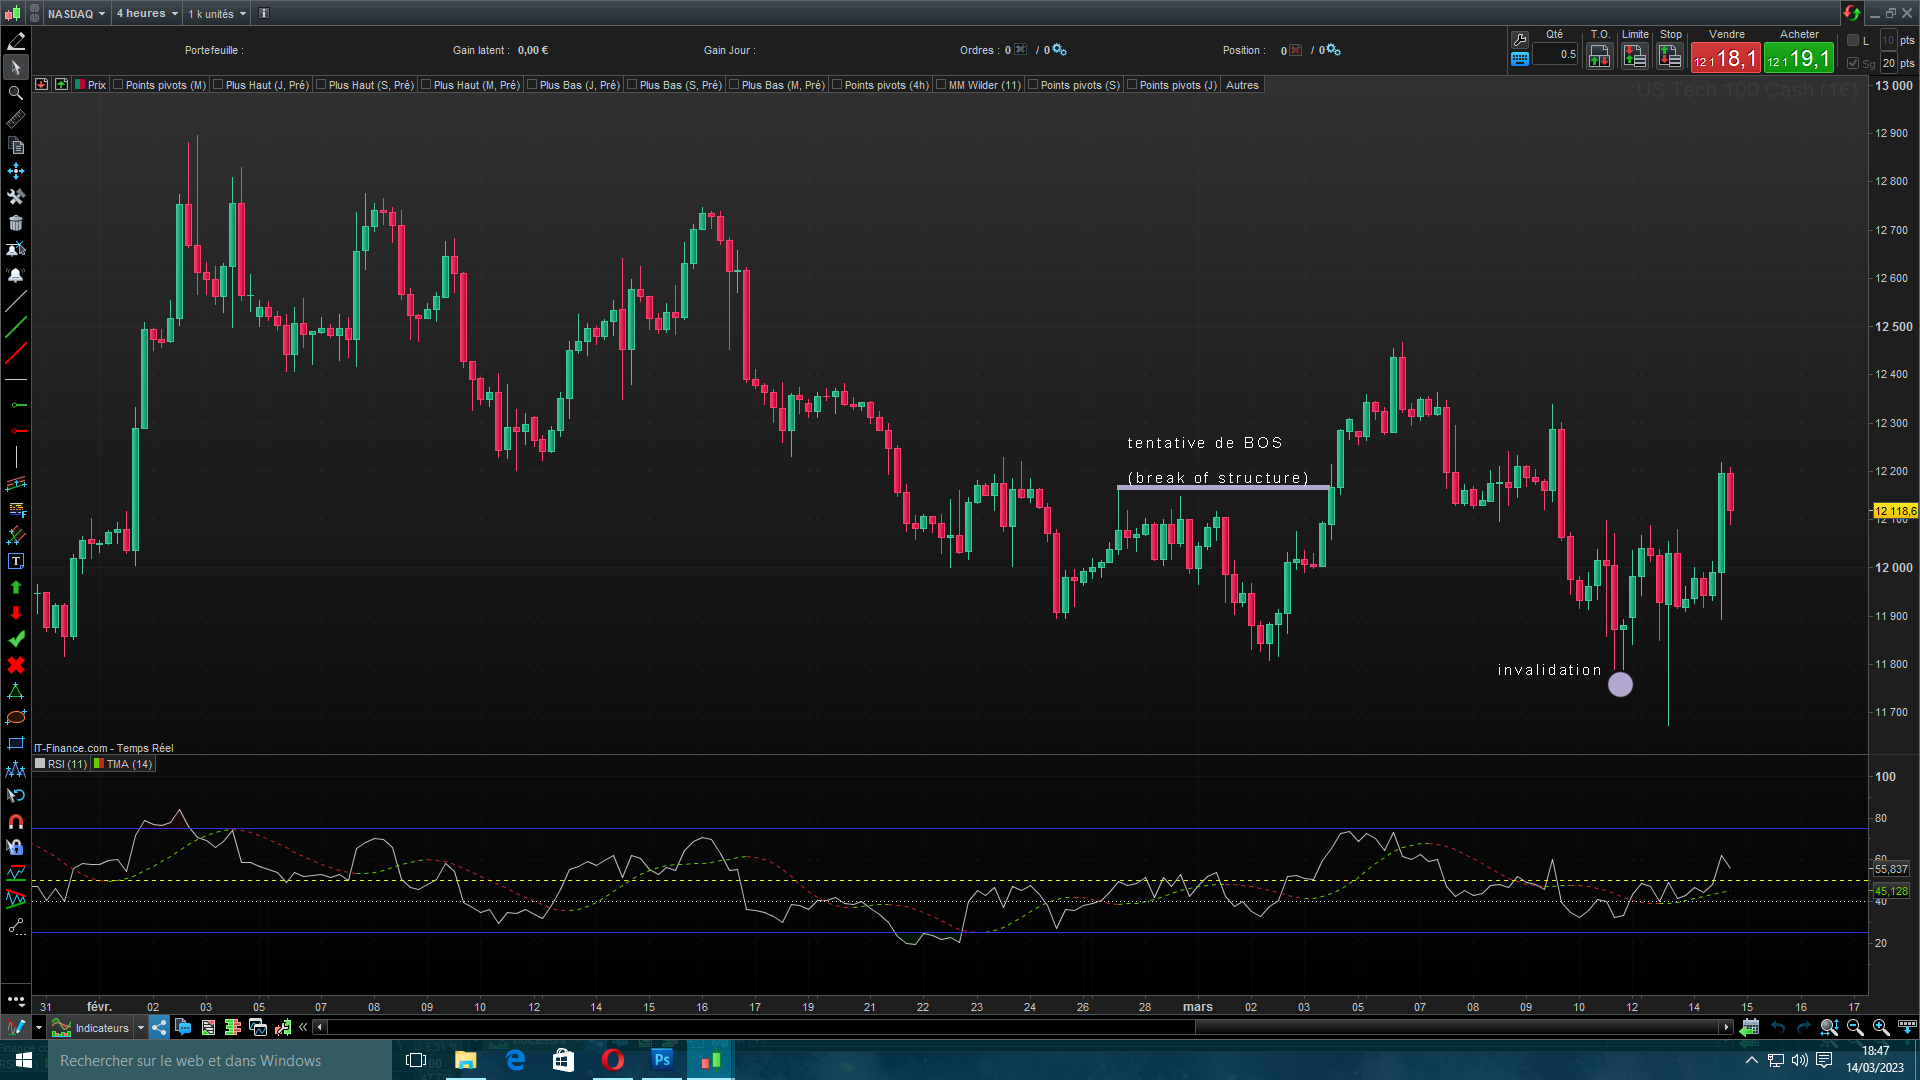Click the Limite order ticket icon

(x=1634, y=57)
